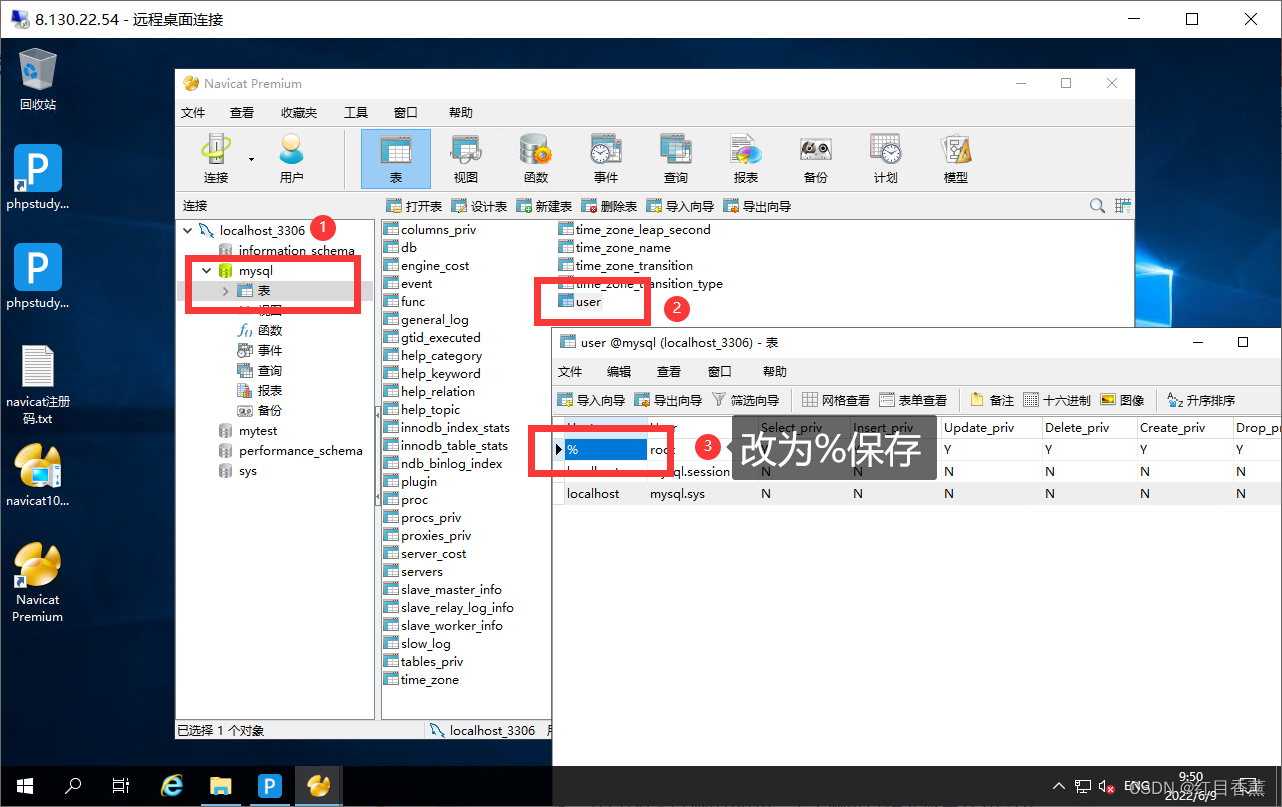Click the Navicat taskbar icon
This screenshot has height=807, width=1282.
pyautogui.click(x=319, y=786)
